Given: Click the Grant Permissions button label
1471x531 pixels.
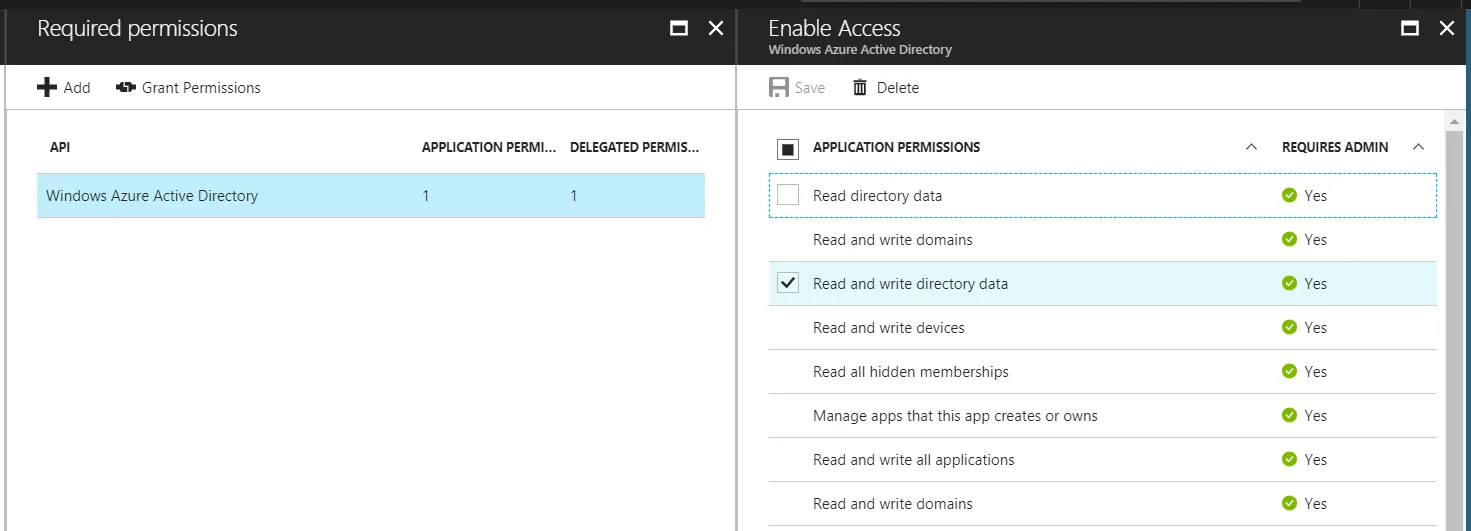Looking at the screenshot, I should pyautogui.click(x=201, y=88).
